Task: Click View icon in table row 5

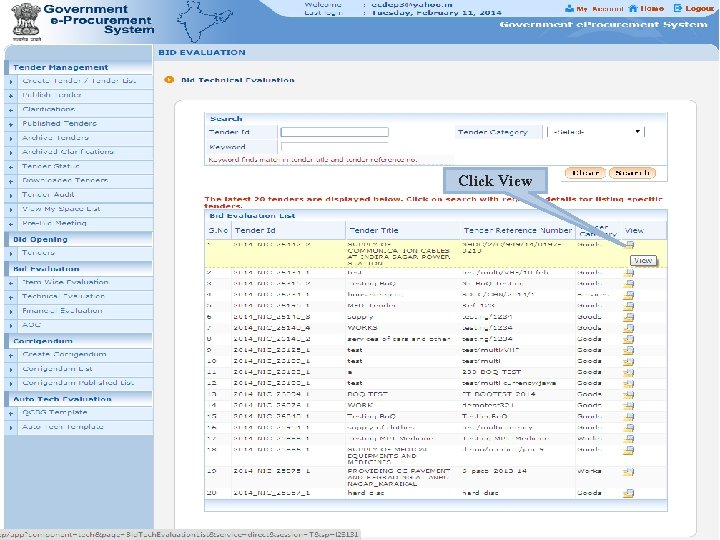Action: (629, 306)
